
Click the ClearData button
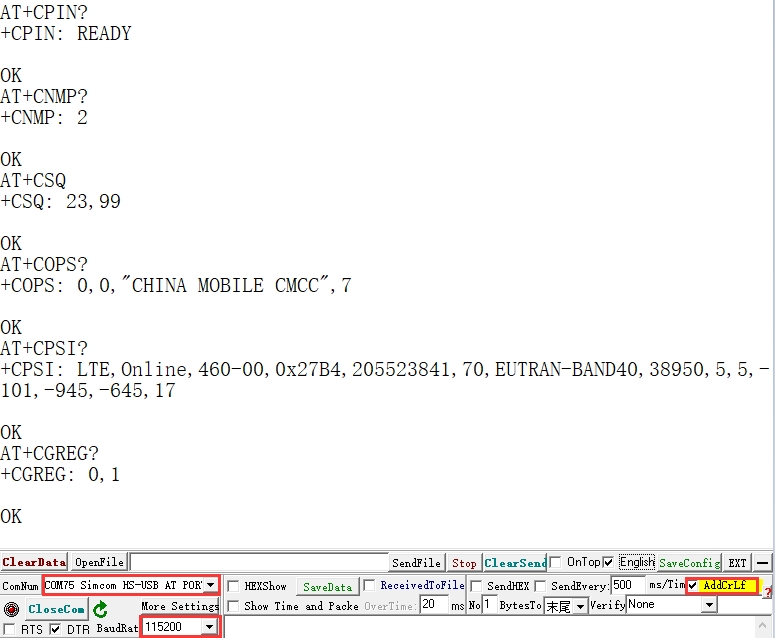(34, 563)
